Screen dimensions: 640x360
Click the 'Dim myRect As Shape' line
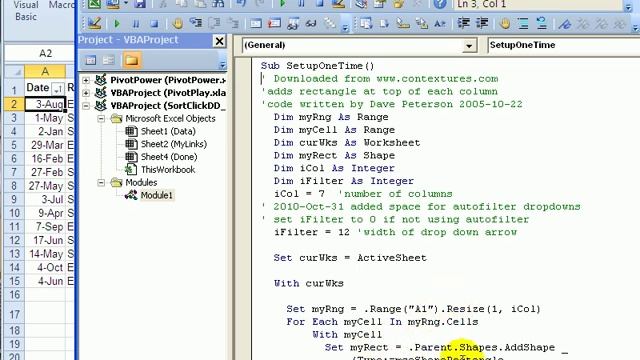(334, 156)
